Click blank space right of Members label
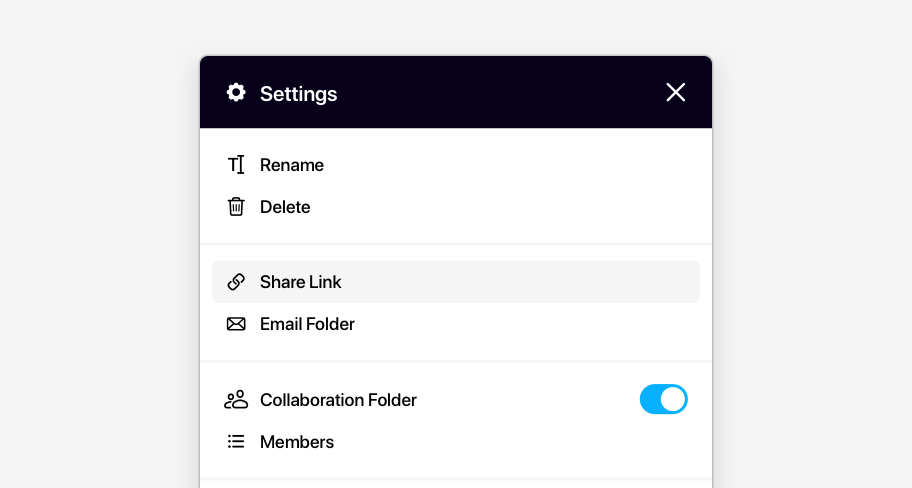Screen dimensions: 912x488 coord(520,442)
